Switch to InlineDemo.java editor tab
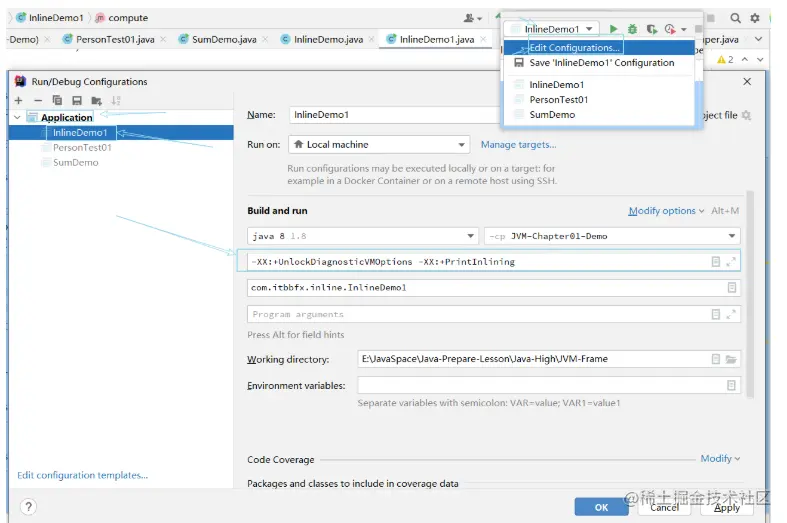Image resolution: width=787 pixels, height=523 pixels. (x=328, y=39)
